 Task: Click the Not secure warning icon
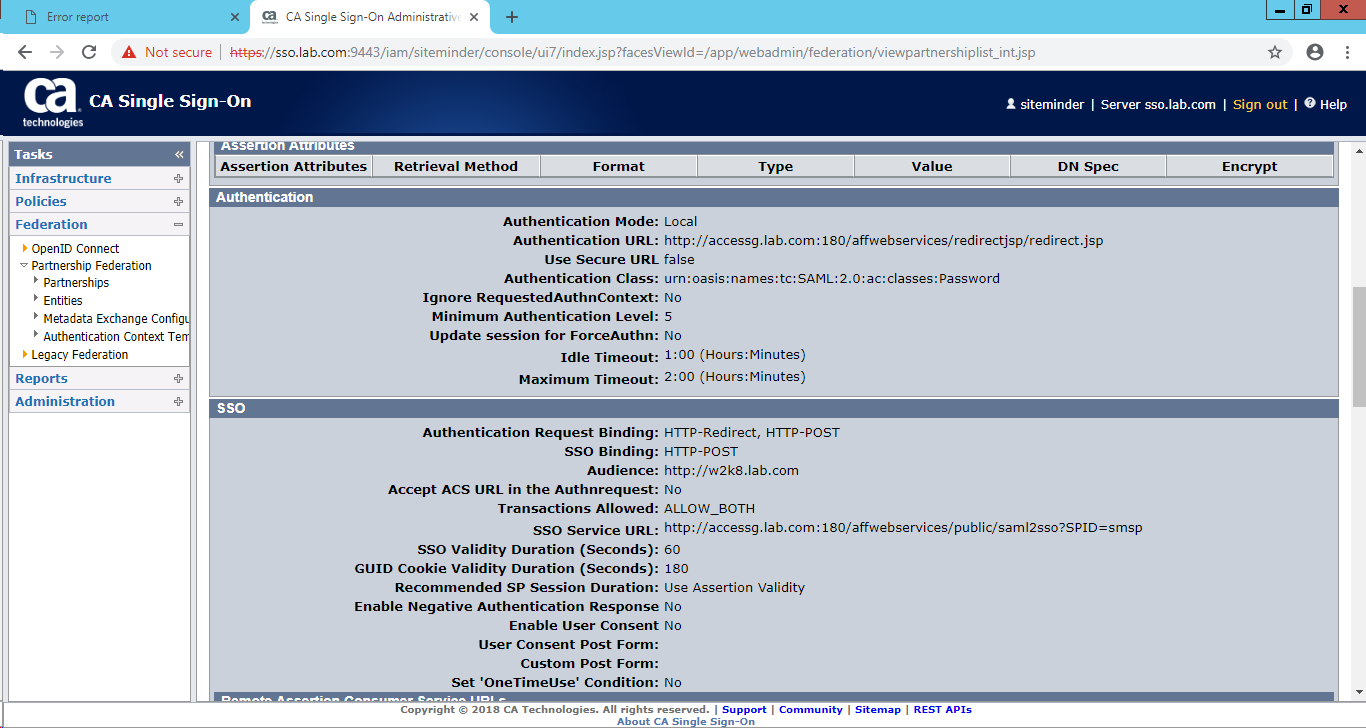(x=129, y=52)
